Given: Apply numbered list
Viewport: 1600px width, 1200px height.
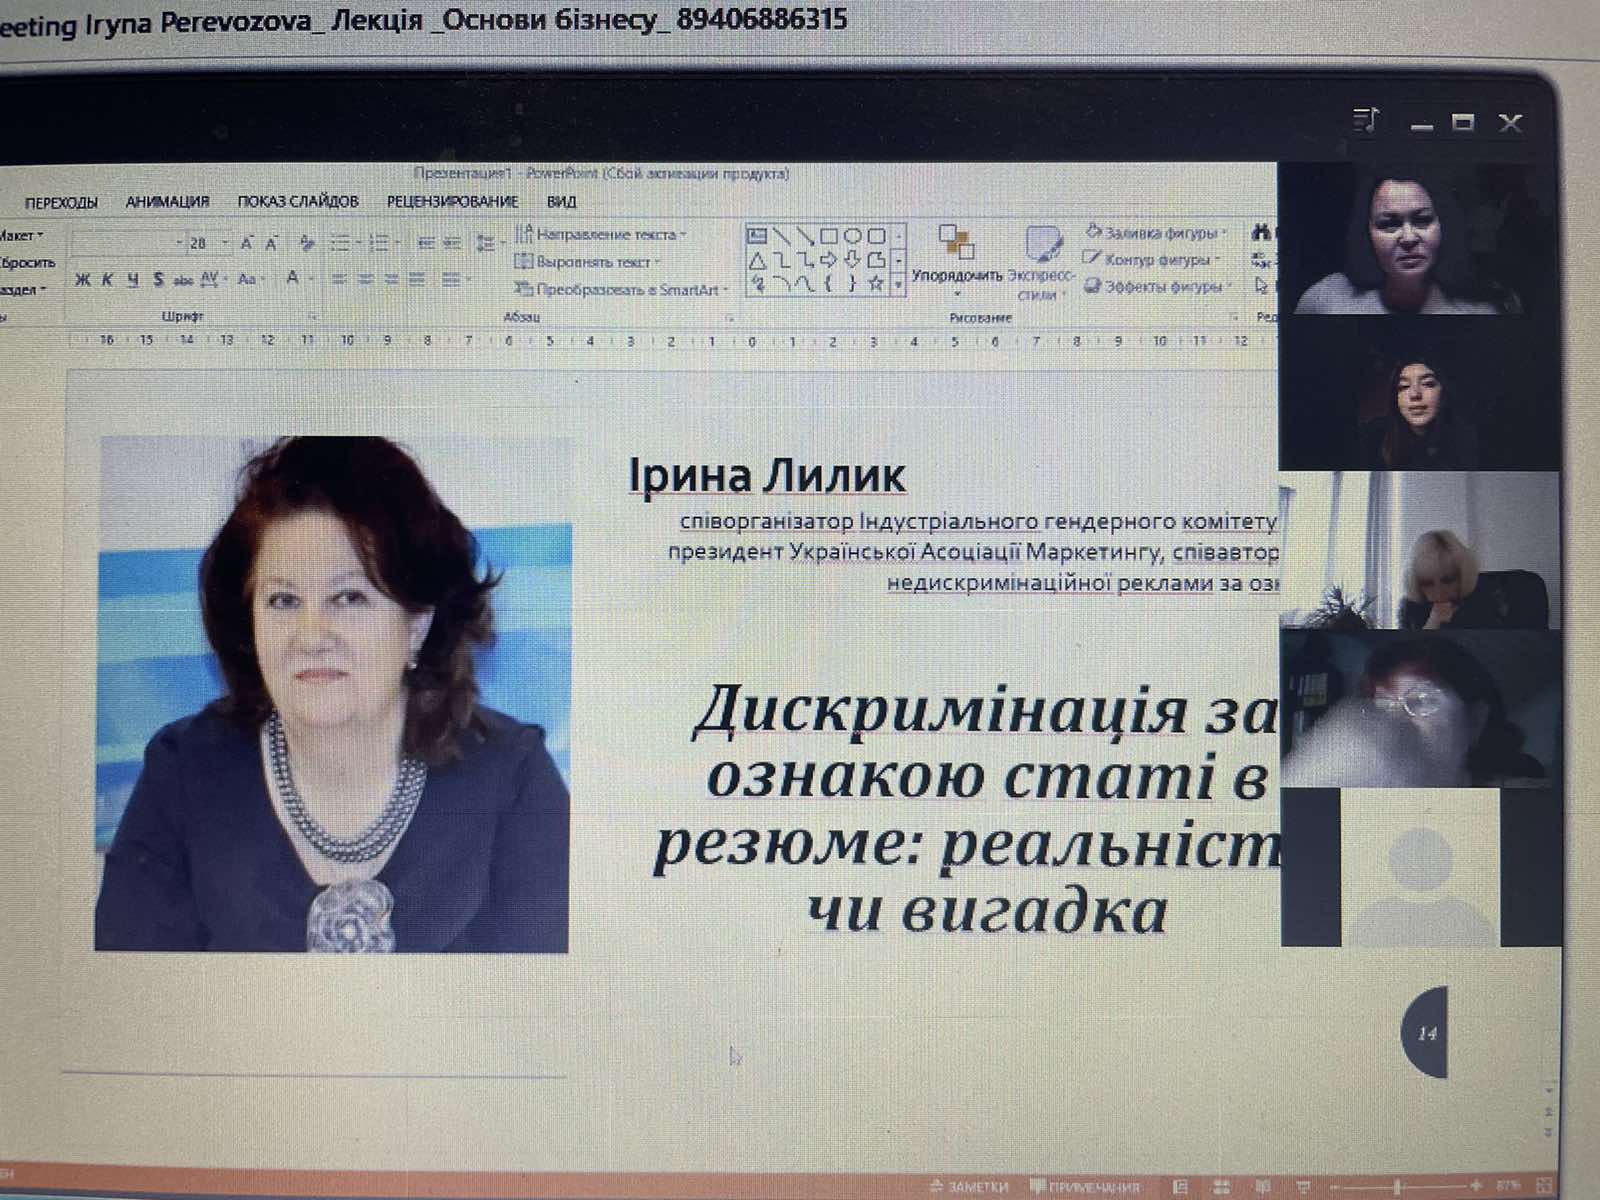Looking at the screenshot, I should click(x=378, y=243).
